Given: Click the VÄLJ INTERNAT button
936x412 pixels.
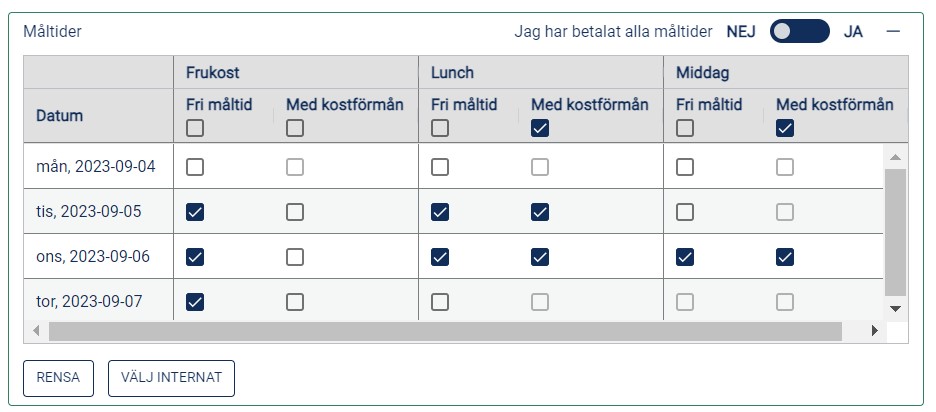Looking at the screenshot, I should tap(171, 378).
